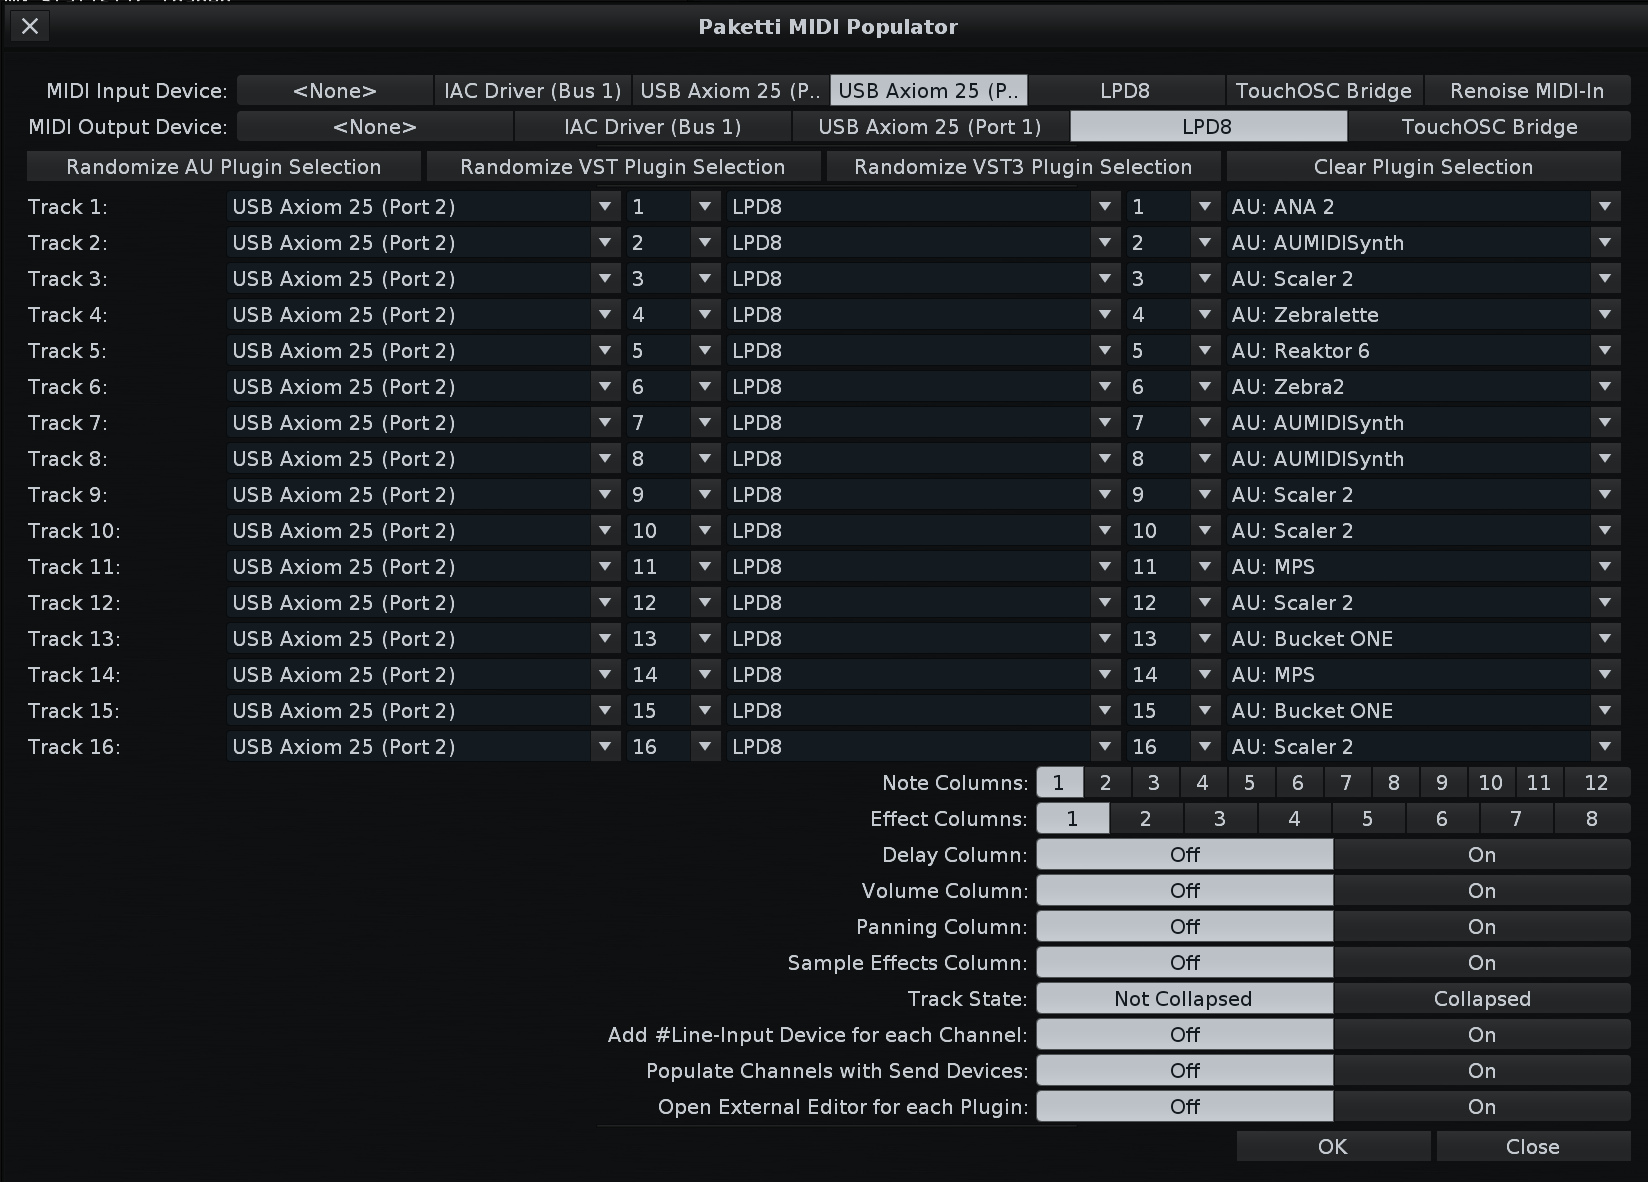
Task: Click Randomize VST3 Plugin Selection
Action: tap(1022, 167)
